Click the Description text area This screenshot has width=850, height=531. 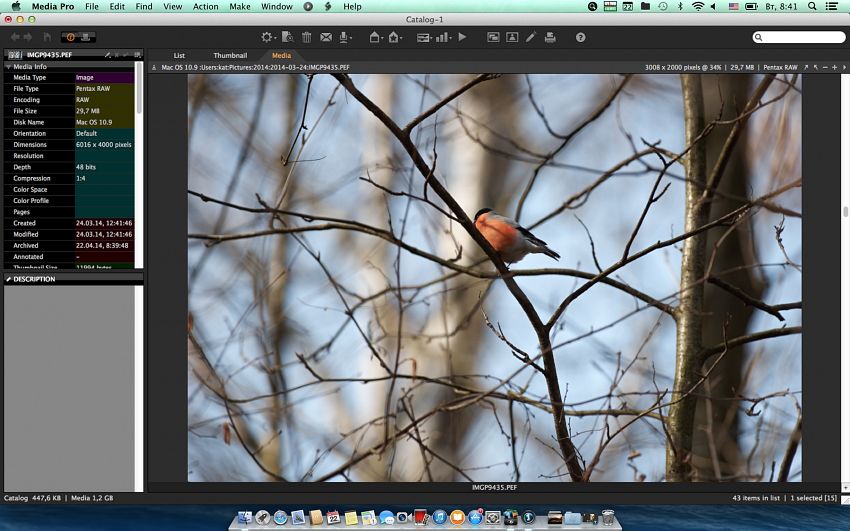tap(69, 388)
